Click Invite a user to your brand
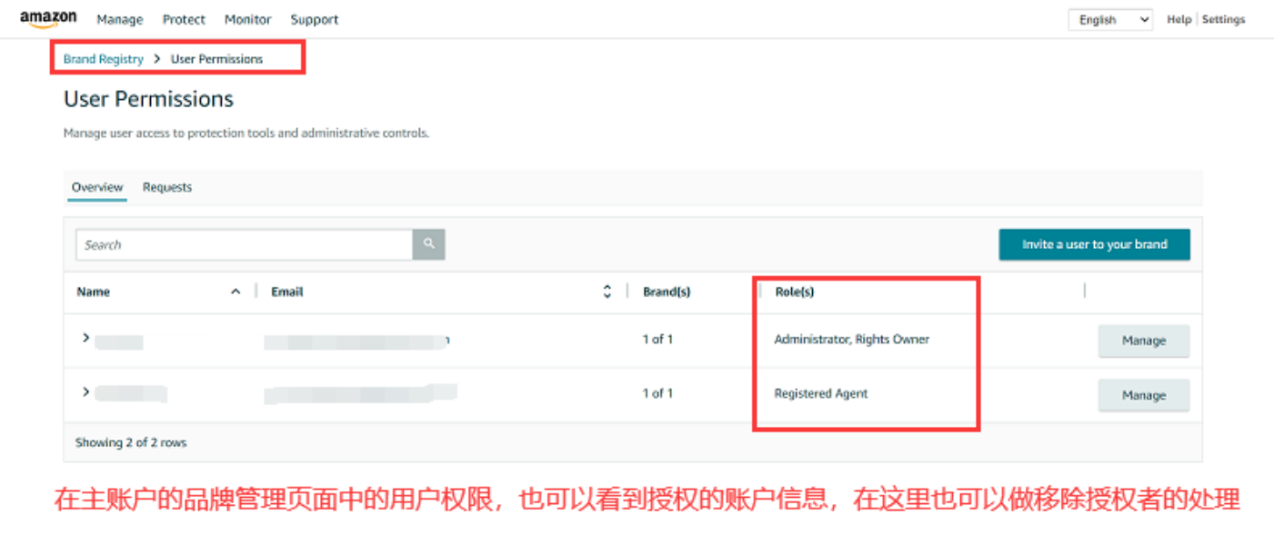This screenshot has height=545, width=1274. 1094,245
